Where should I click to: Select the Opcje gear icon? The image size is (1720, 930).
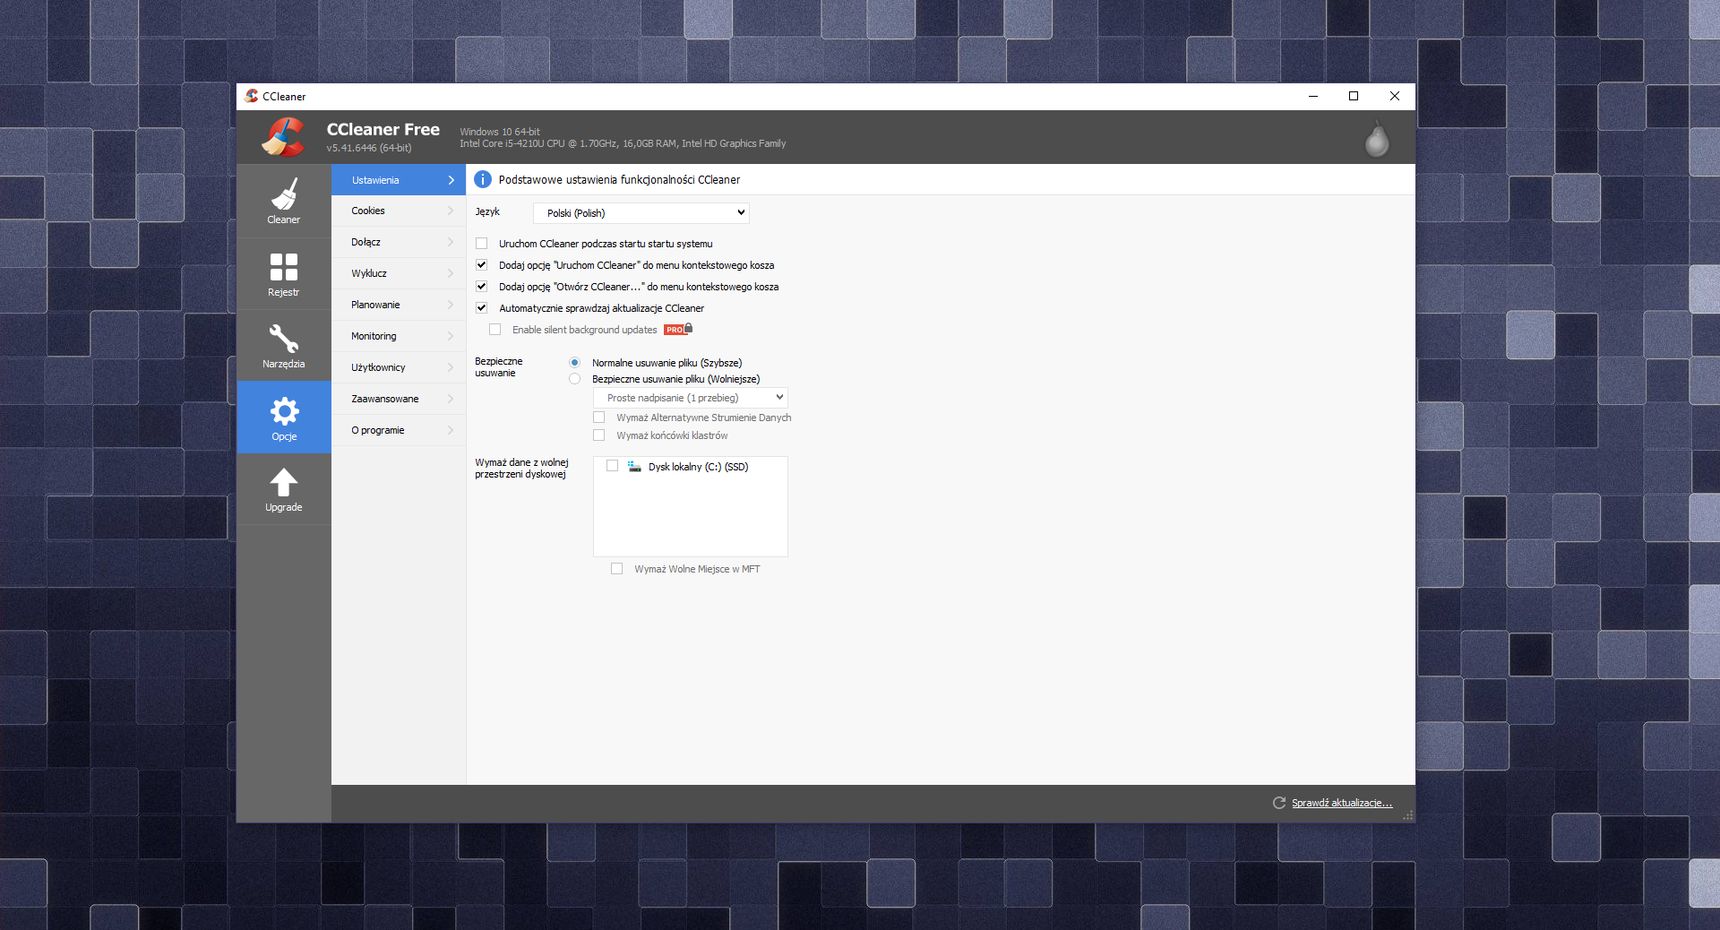(284, 411)
